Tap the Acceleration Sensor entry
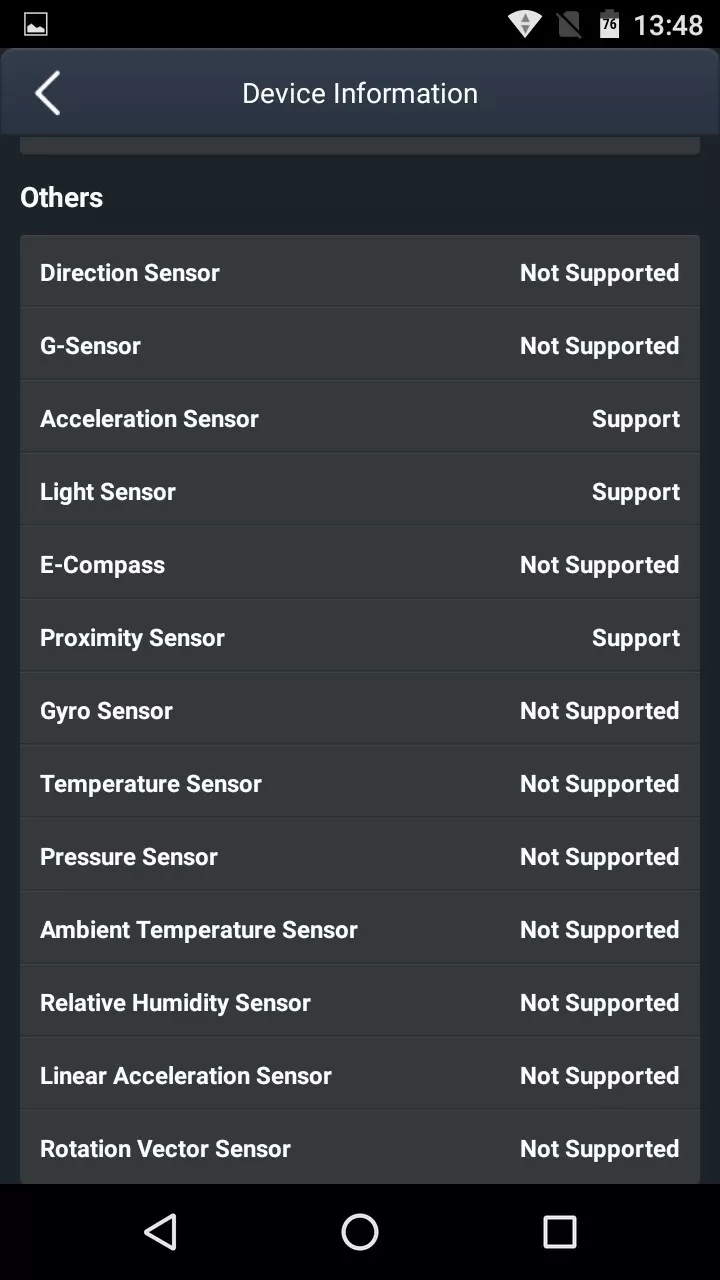The width and height of the screenshot is (720, 1280). (x=360, y=419)
